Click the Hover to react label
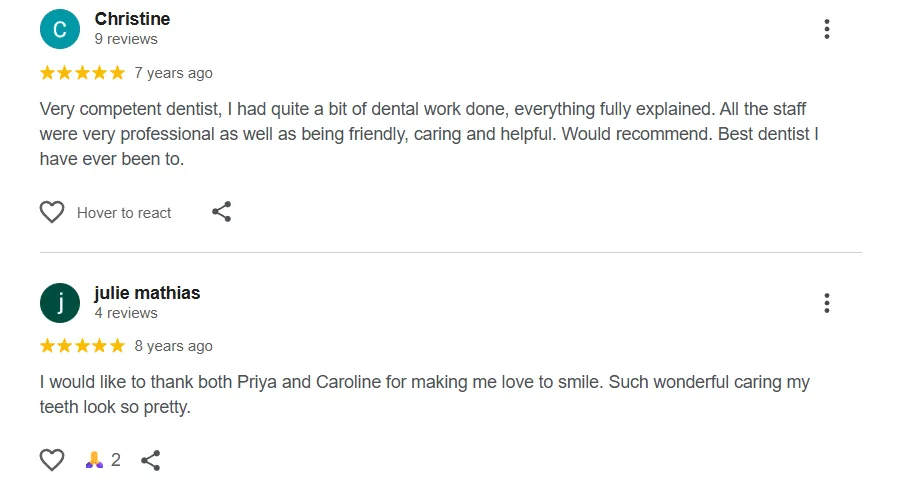This screenshot has width=901, height=490. 124,213
